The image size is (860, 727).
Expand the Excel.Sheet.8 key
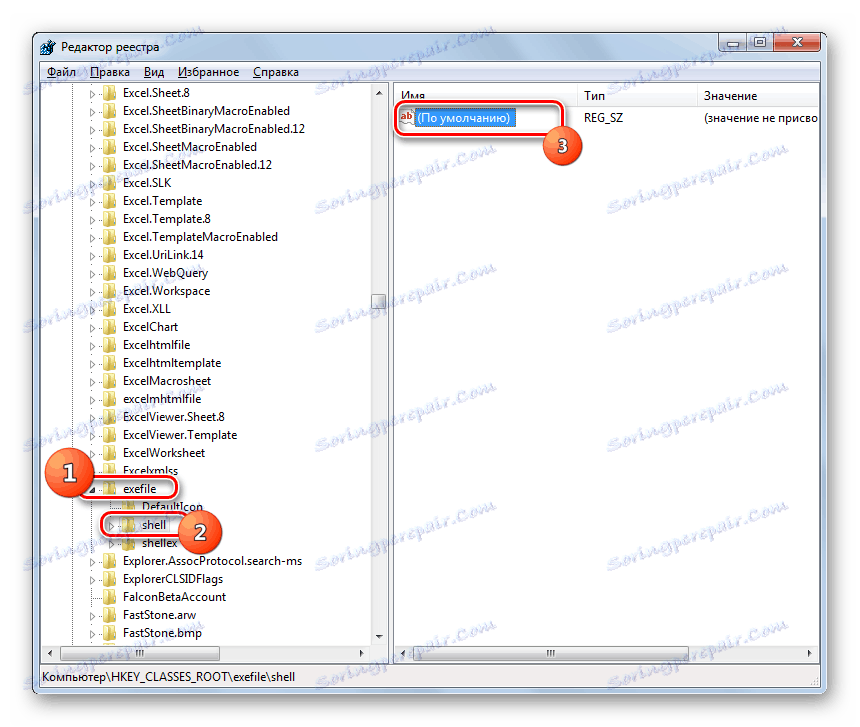92,94
